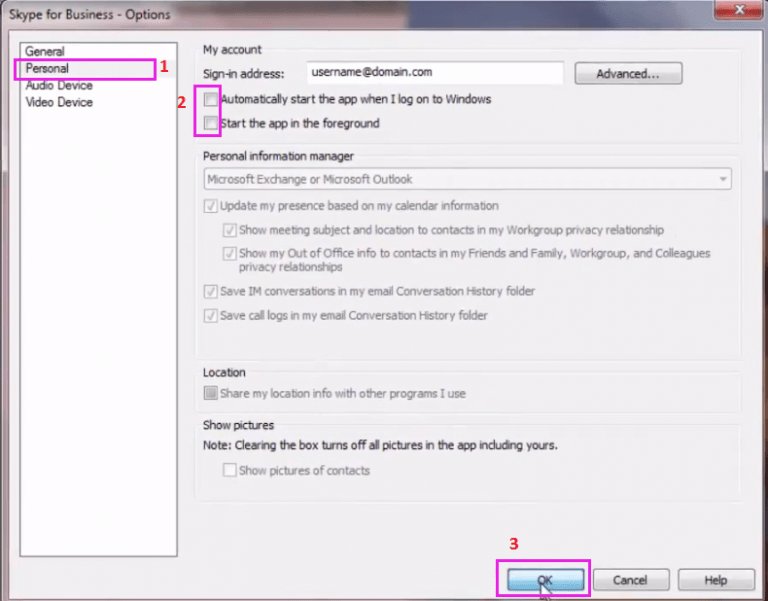
Task: Toggle Automatically start the app checkbox
Action: (x=211, y=99)
